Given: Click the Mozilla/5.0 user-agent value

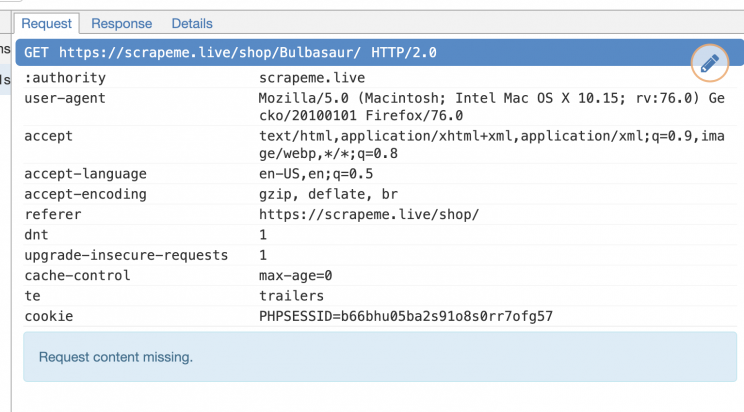Looking at the screenshot, I should [492, 107].
